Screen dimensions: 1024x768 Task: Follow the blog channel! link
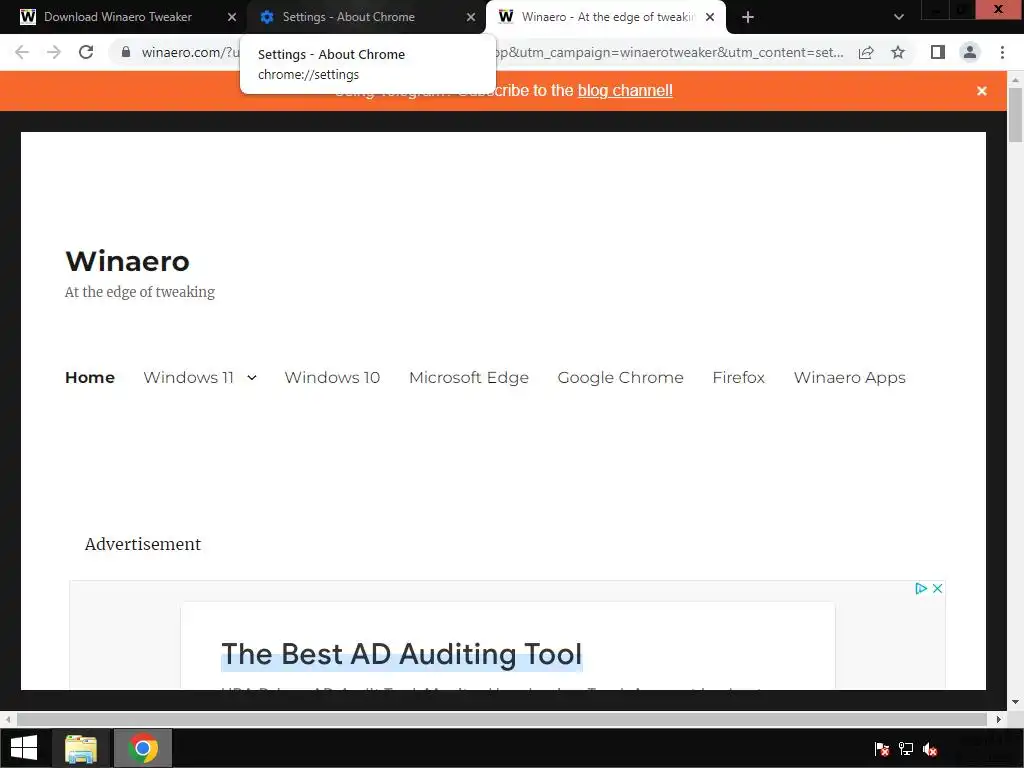625,91
